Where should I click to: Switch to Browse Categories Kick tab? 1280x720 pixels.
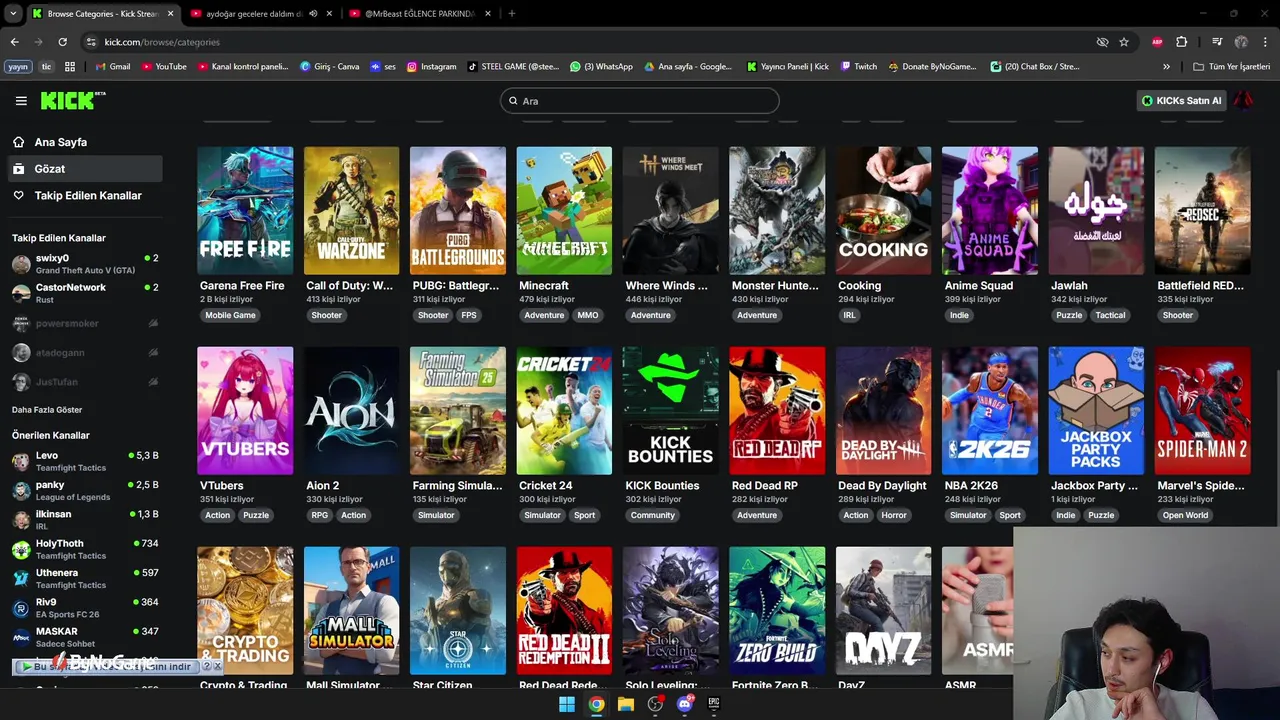click(103, 14)
